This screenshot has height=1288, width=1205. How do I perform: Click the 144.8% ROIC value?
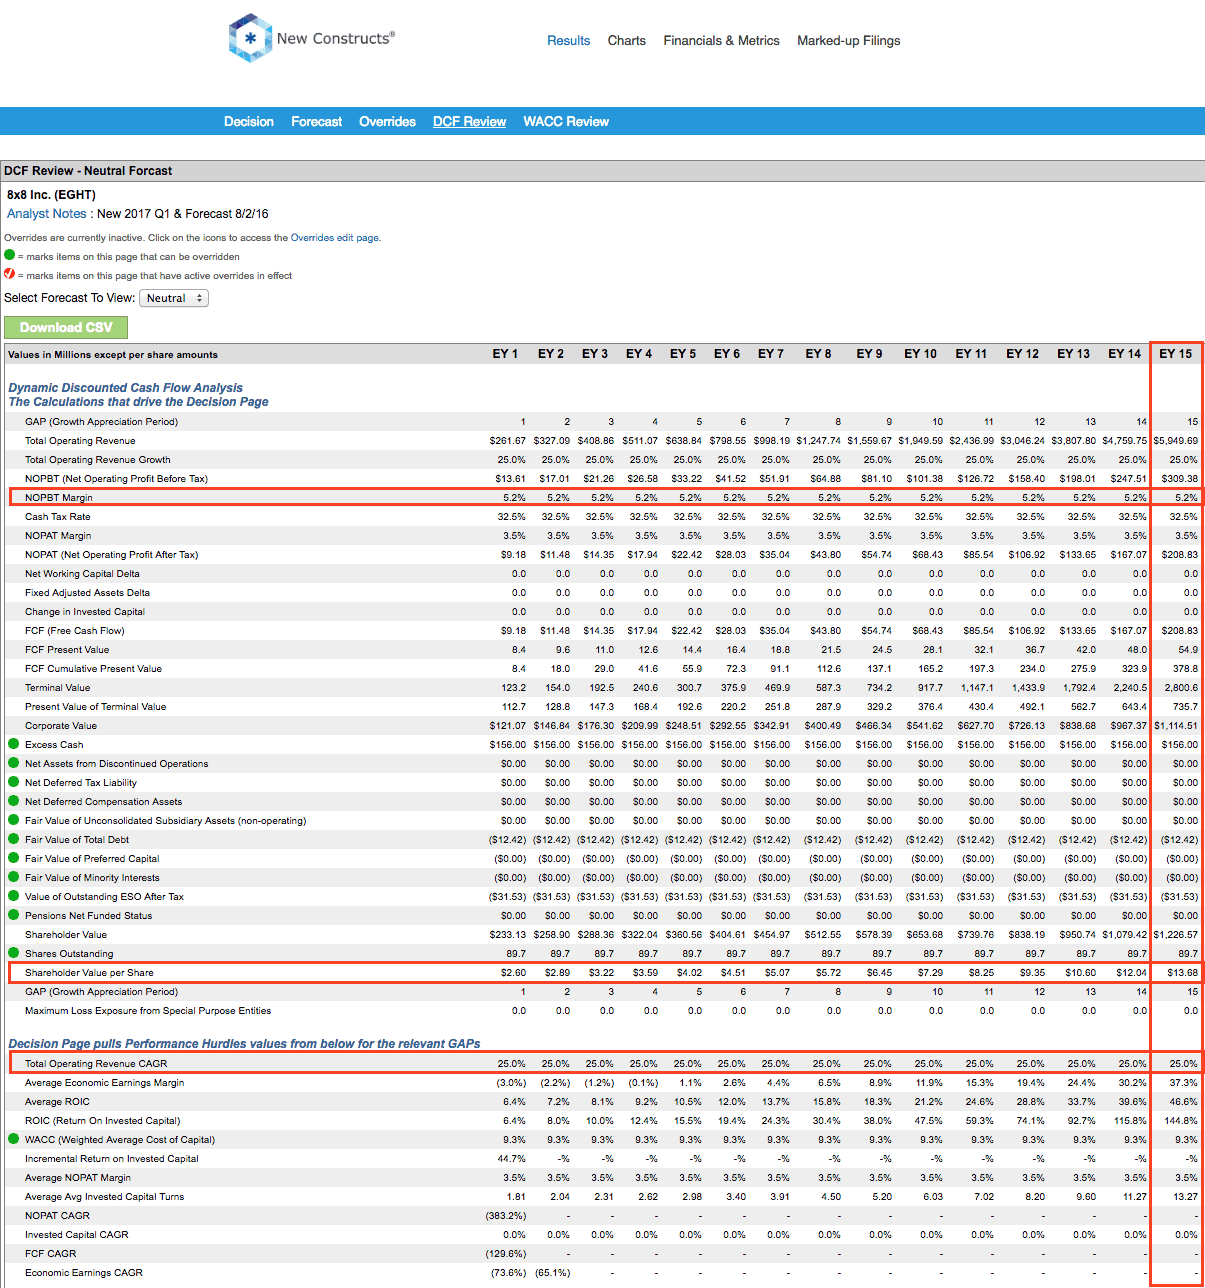(1181, 1120)
